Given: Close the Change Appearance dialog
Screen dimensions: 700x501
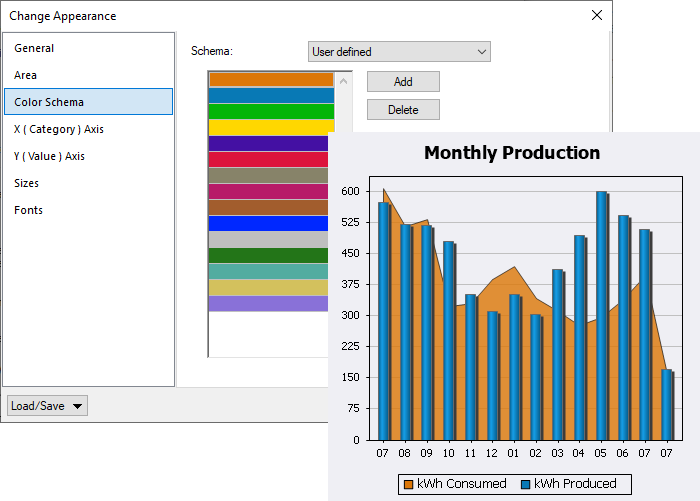Looking at the screenshot, I should tap(597, 15).
